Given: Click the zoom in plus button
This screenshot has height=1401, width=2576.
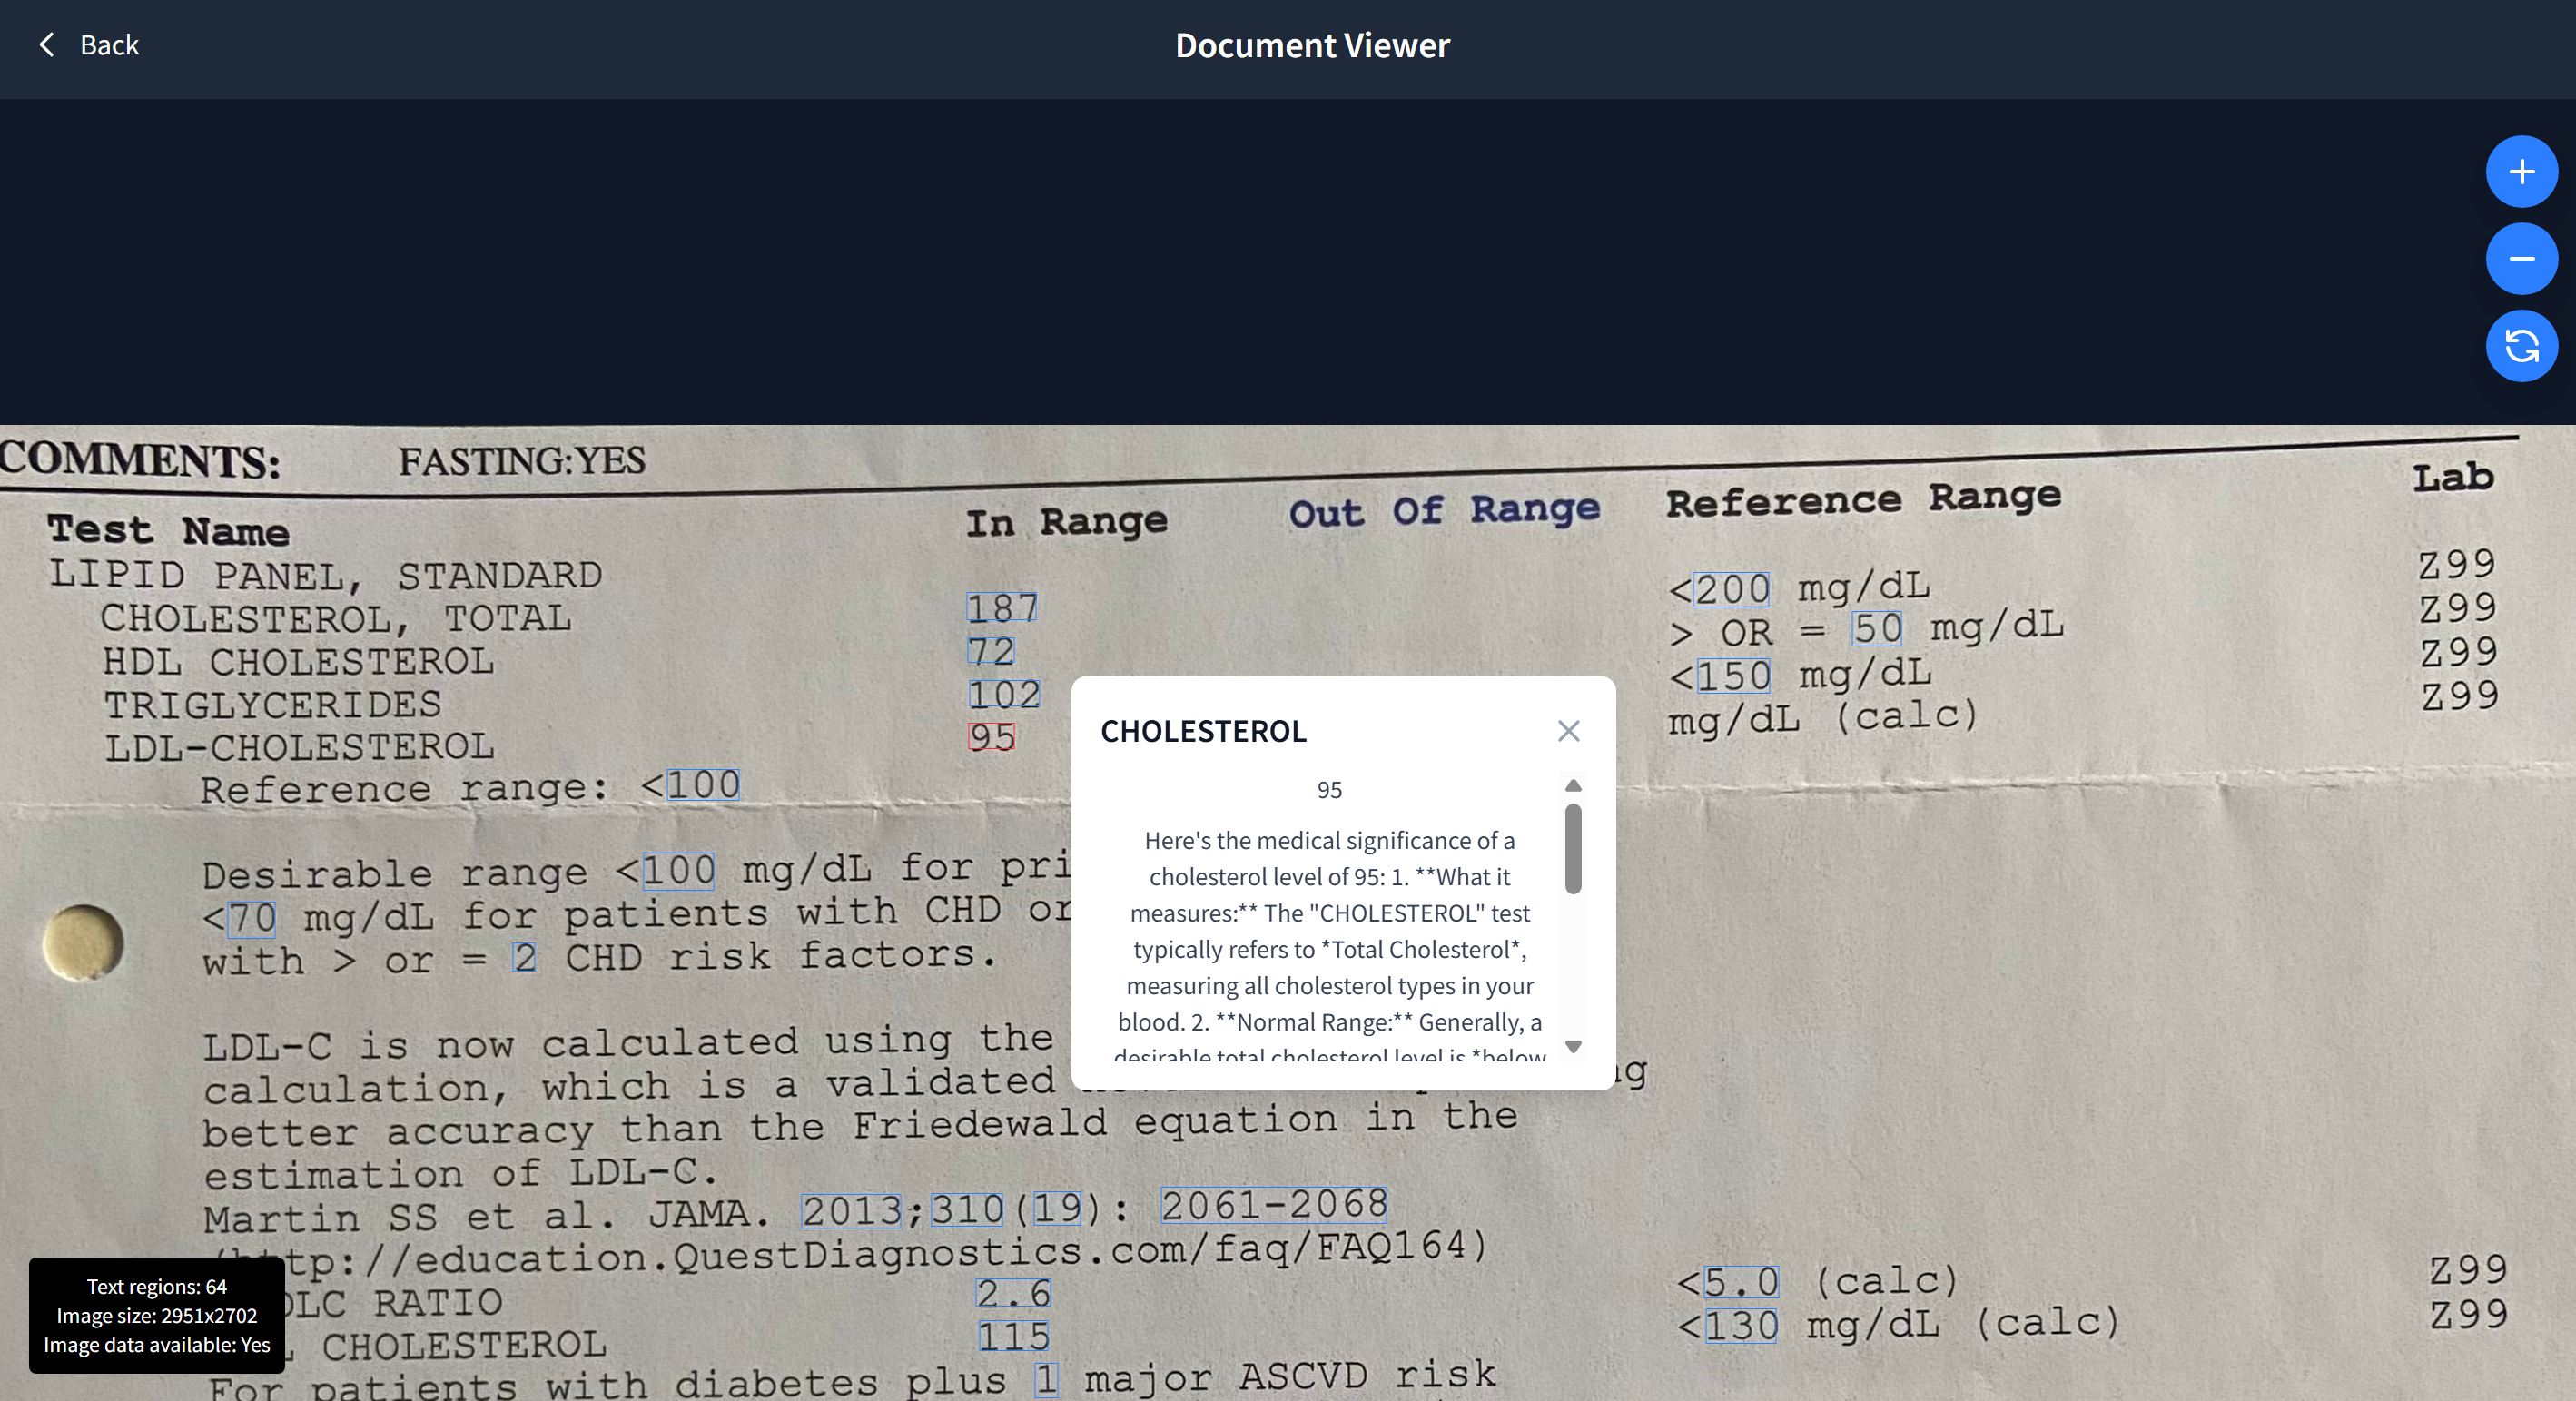Looking at the screenshot, I should tap(2521, 171).
